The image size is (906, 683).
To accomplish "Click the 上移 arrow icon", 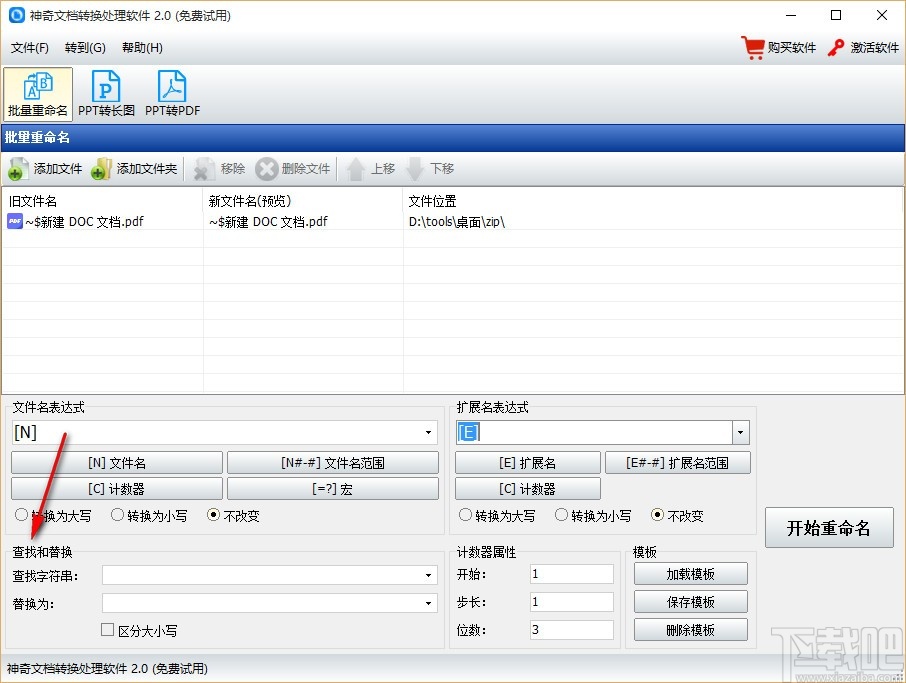I will pyautogui.click(x=355, y=169).
